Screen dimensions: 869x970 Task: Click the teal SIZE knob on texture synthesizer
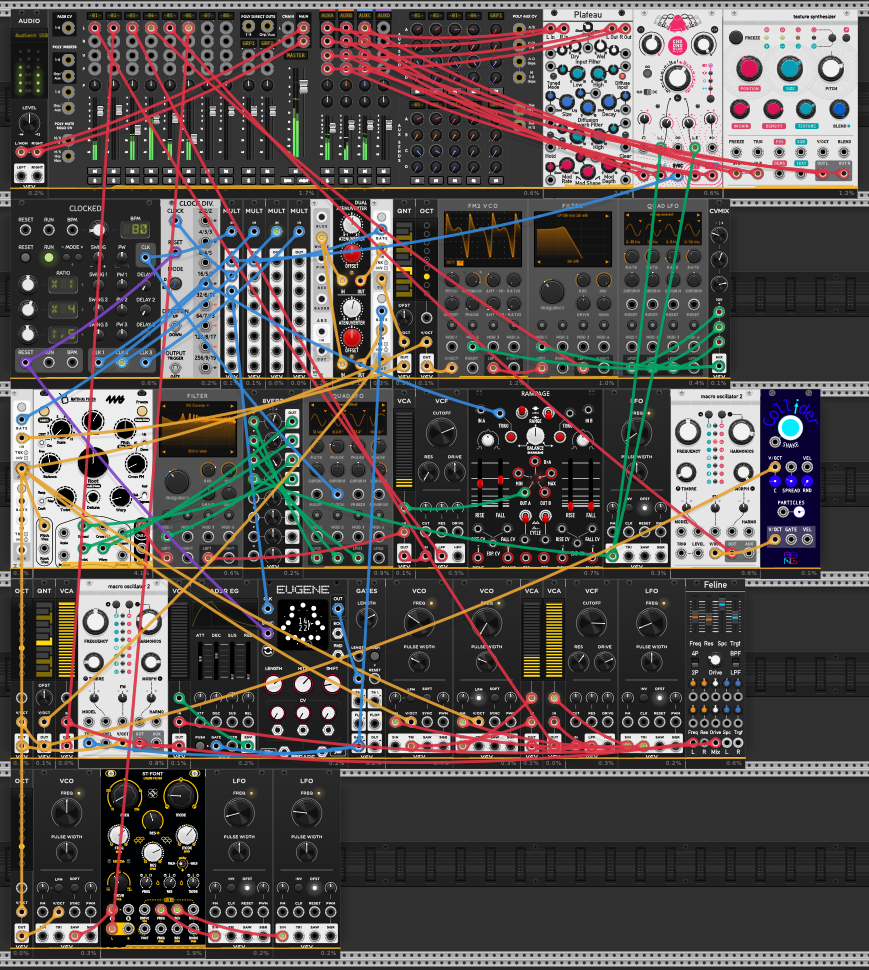[x=789, y=68]
